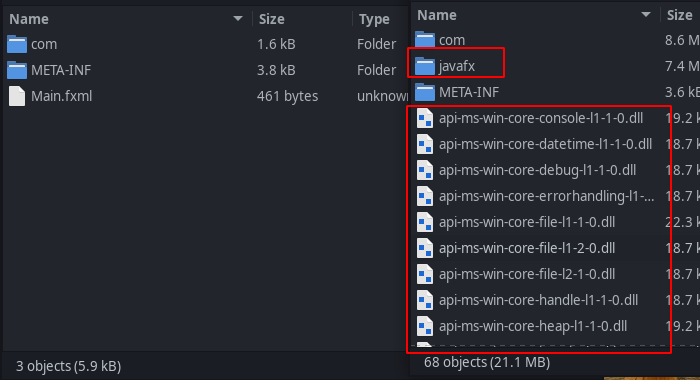Click the META-INF folder icon in right pane

tap(425, 92)
